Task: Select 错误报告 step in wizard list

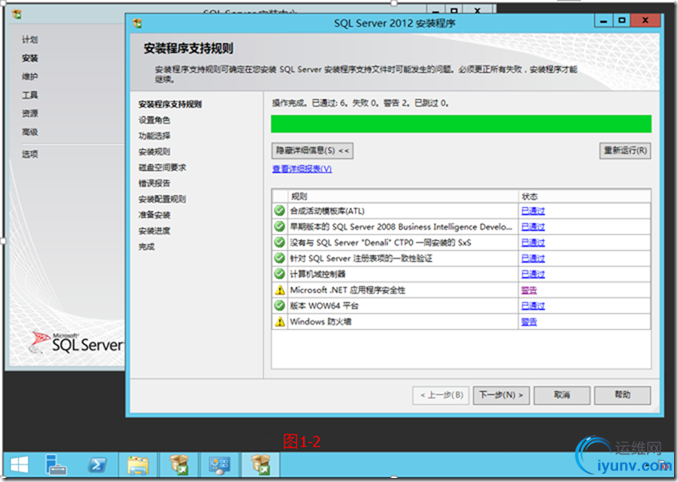Action: tap(154, 183)
